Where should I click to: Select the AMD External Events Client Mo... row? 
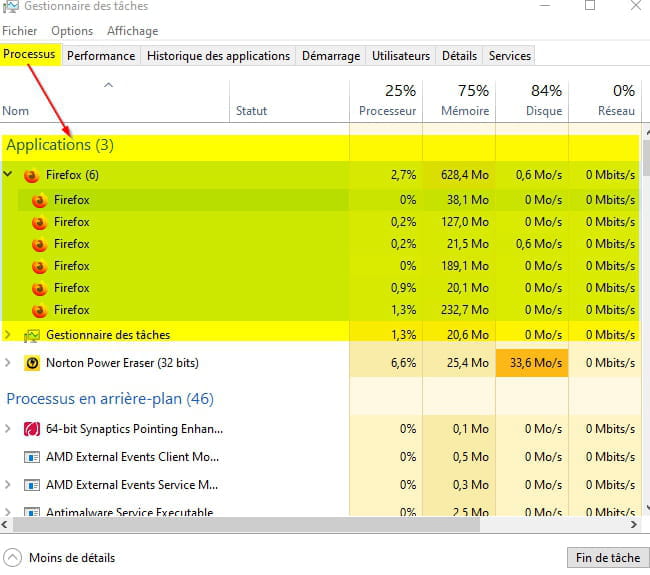pyautogui.click(x=320, y=457)
